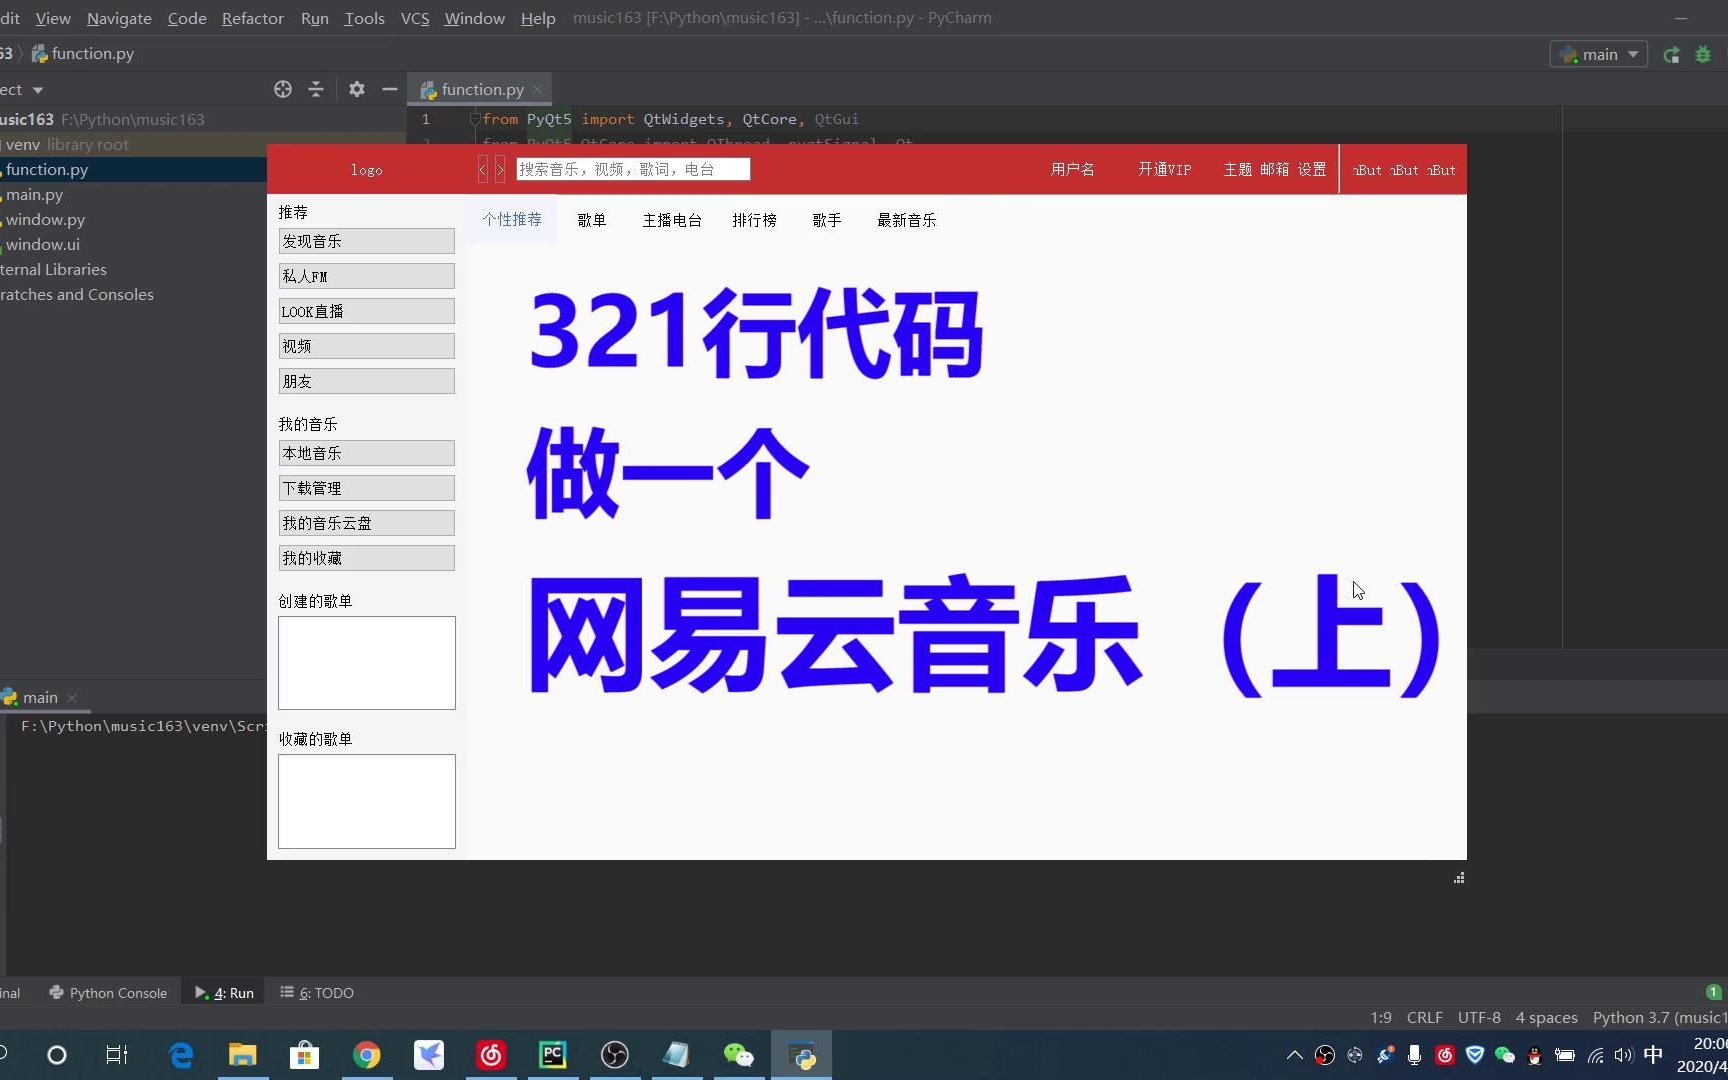
Task: Click the collapse all icon in Project panel
Action: (316, 89)
